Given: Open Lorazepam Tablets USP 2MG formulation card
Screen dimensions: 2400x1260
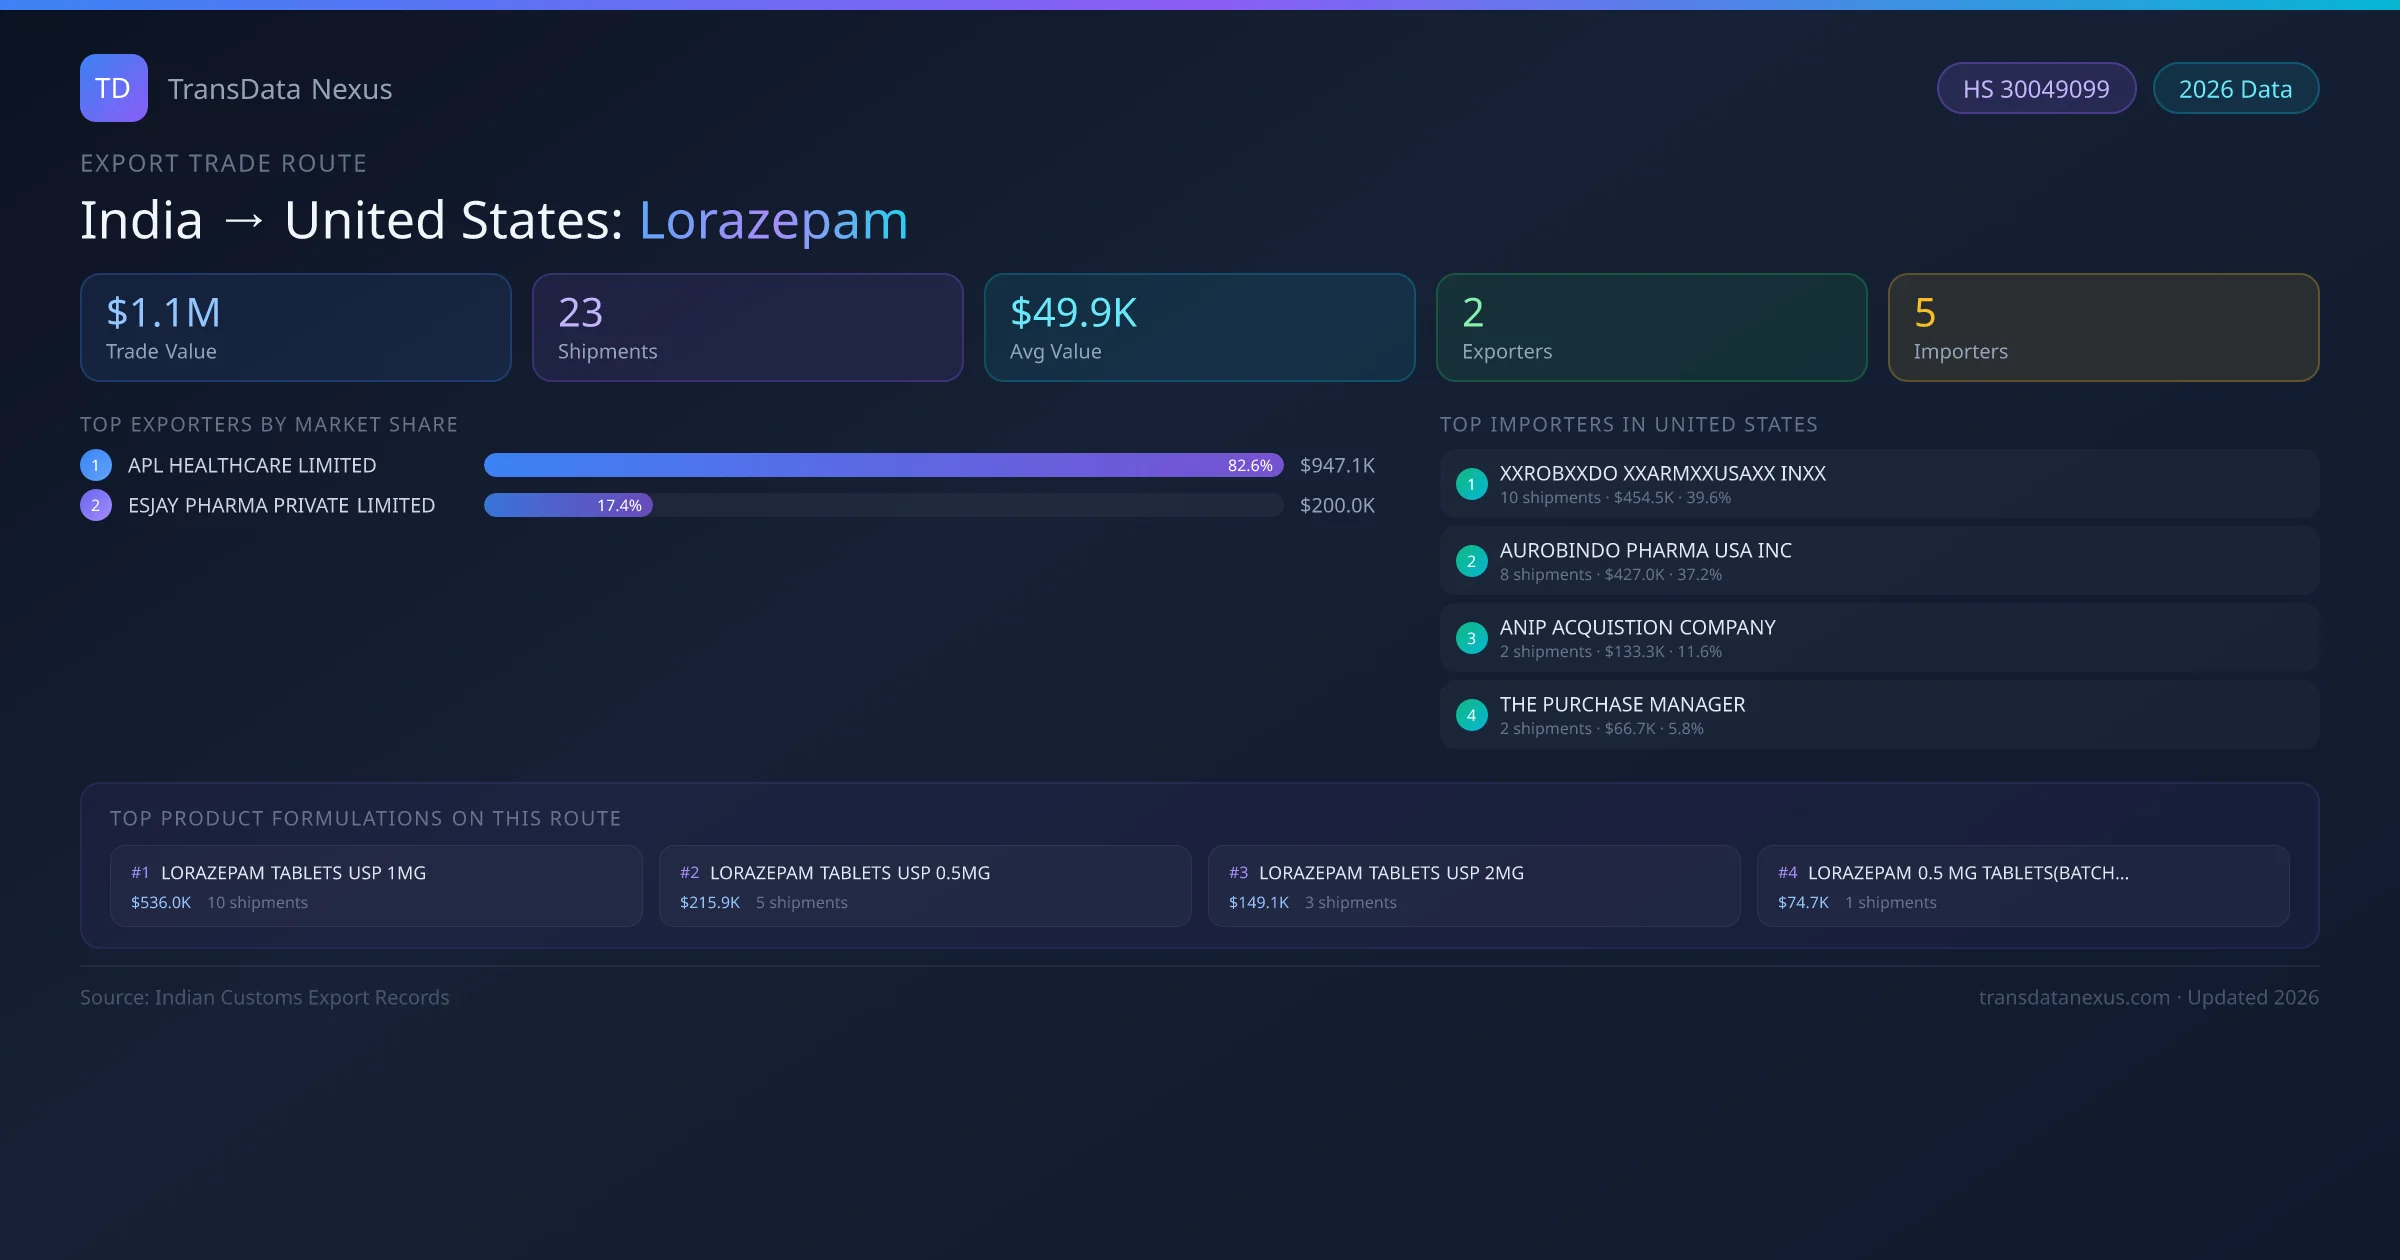Looking at the screenshot, I should 1474,886.
